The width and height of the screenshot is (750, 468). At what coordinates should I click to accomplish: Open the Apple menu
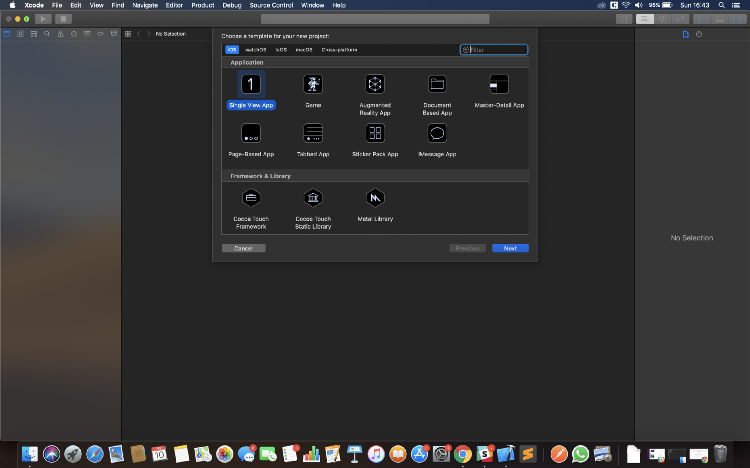click(x=12, y=5)
